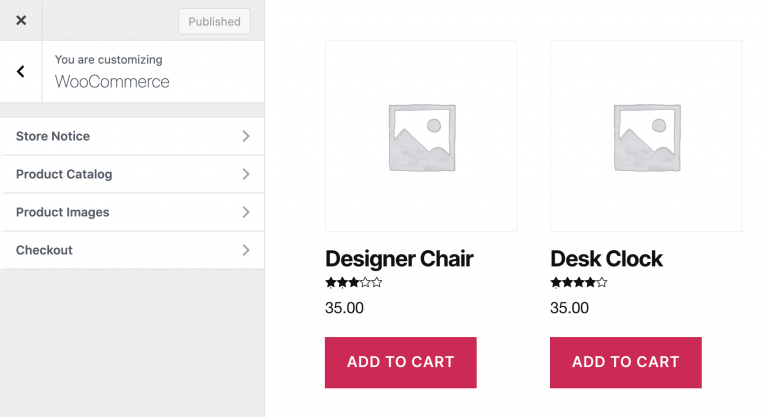Click the Designer Chair star rating

[x=353, y=283]
